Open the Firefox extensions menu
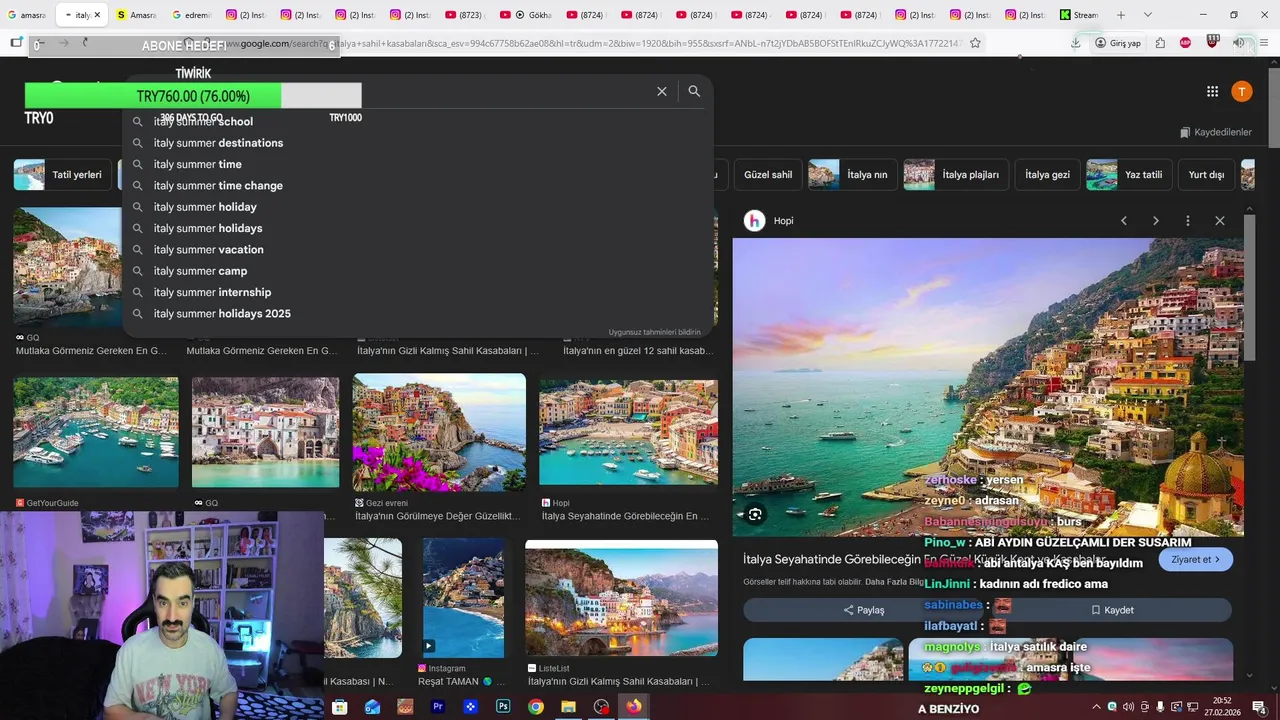Screen dimensions: 1280x720 click(x=1160, y=43)
